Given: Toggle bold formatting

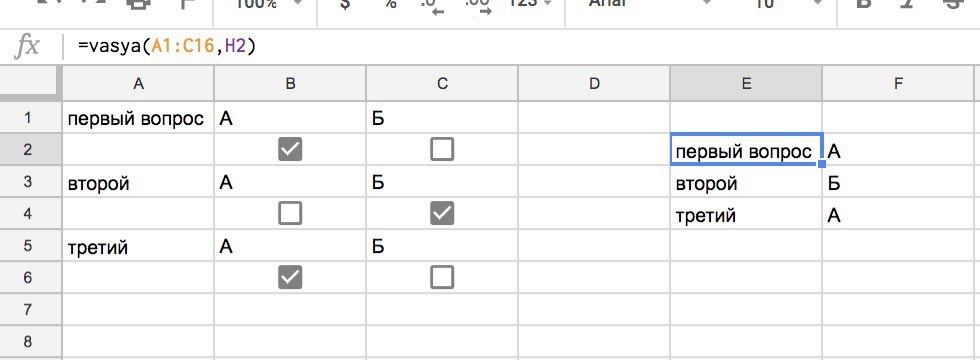Looking at the screenshot, I should click(864, 4).
